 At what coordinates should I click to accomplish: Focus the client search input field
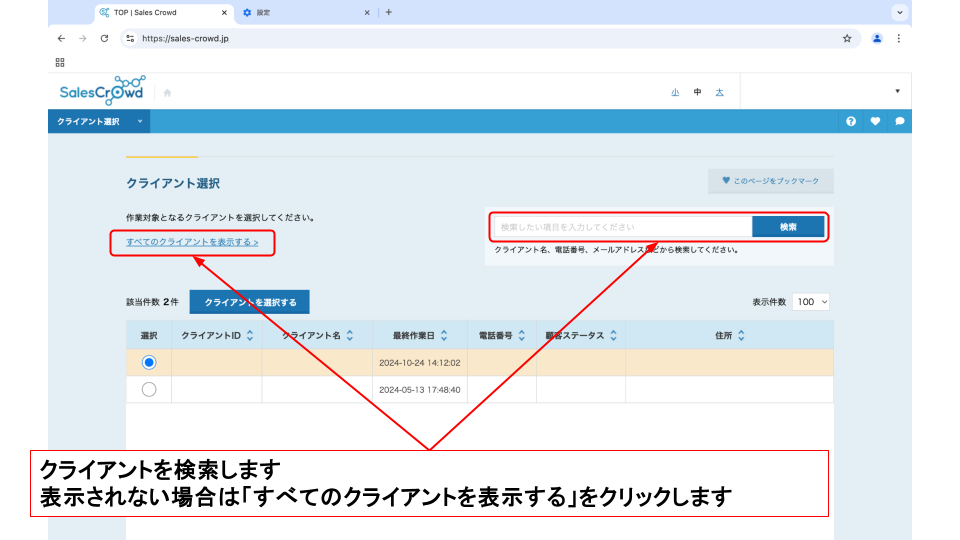[622, 227]
